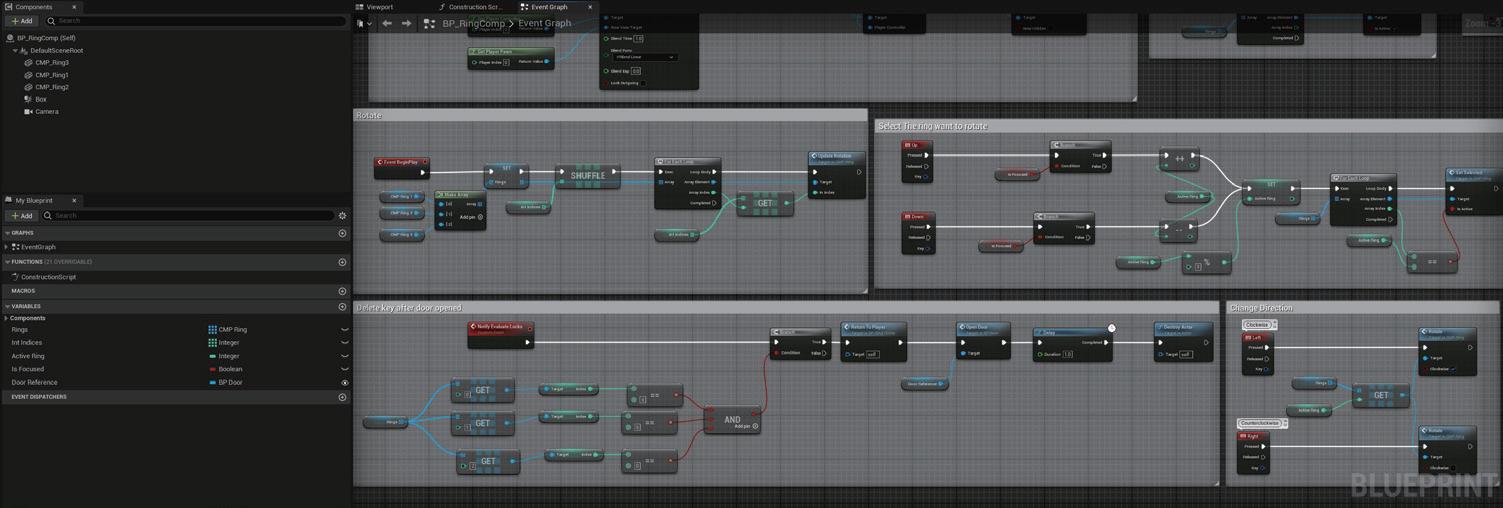Toggle Clockwise checkbox on lower Rotate node
Image resolution: width=1503 pixels, height=508 pixels.
click(1453, 467)
